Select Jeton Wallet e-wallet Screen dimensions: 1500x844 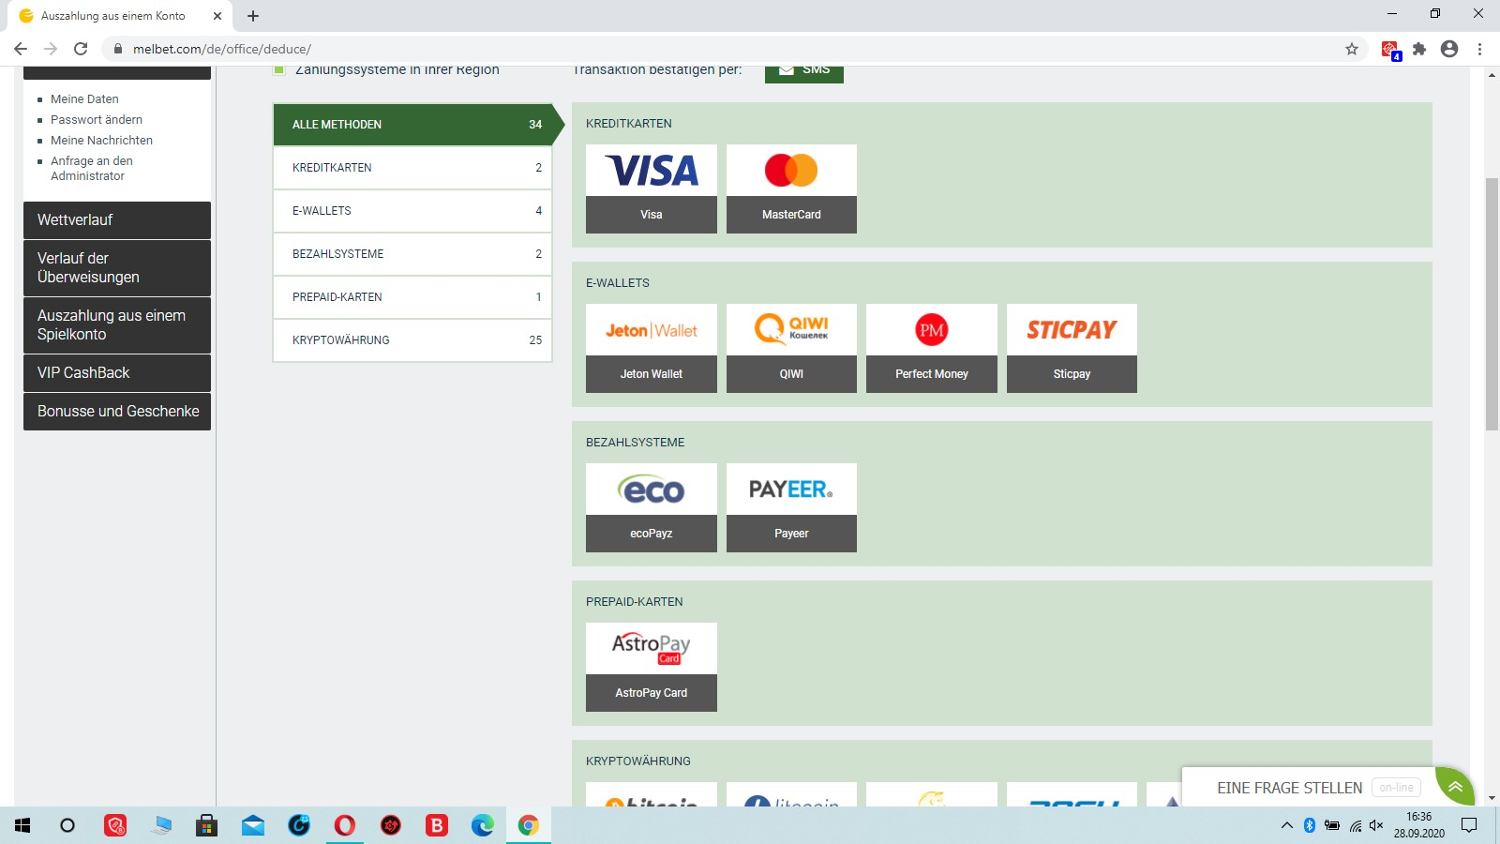coord(651,348)
